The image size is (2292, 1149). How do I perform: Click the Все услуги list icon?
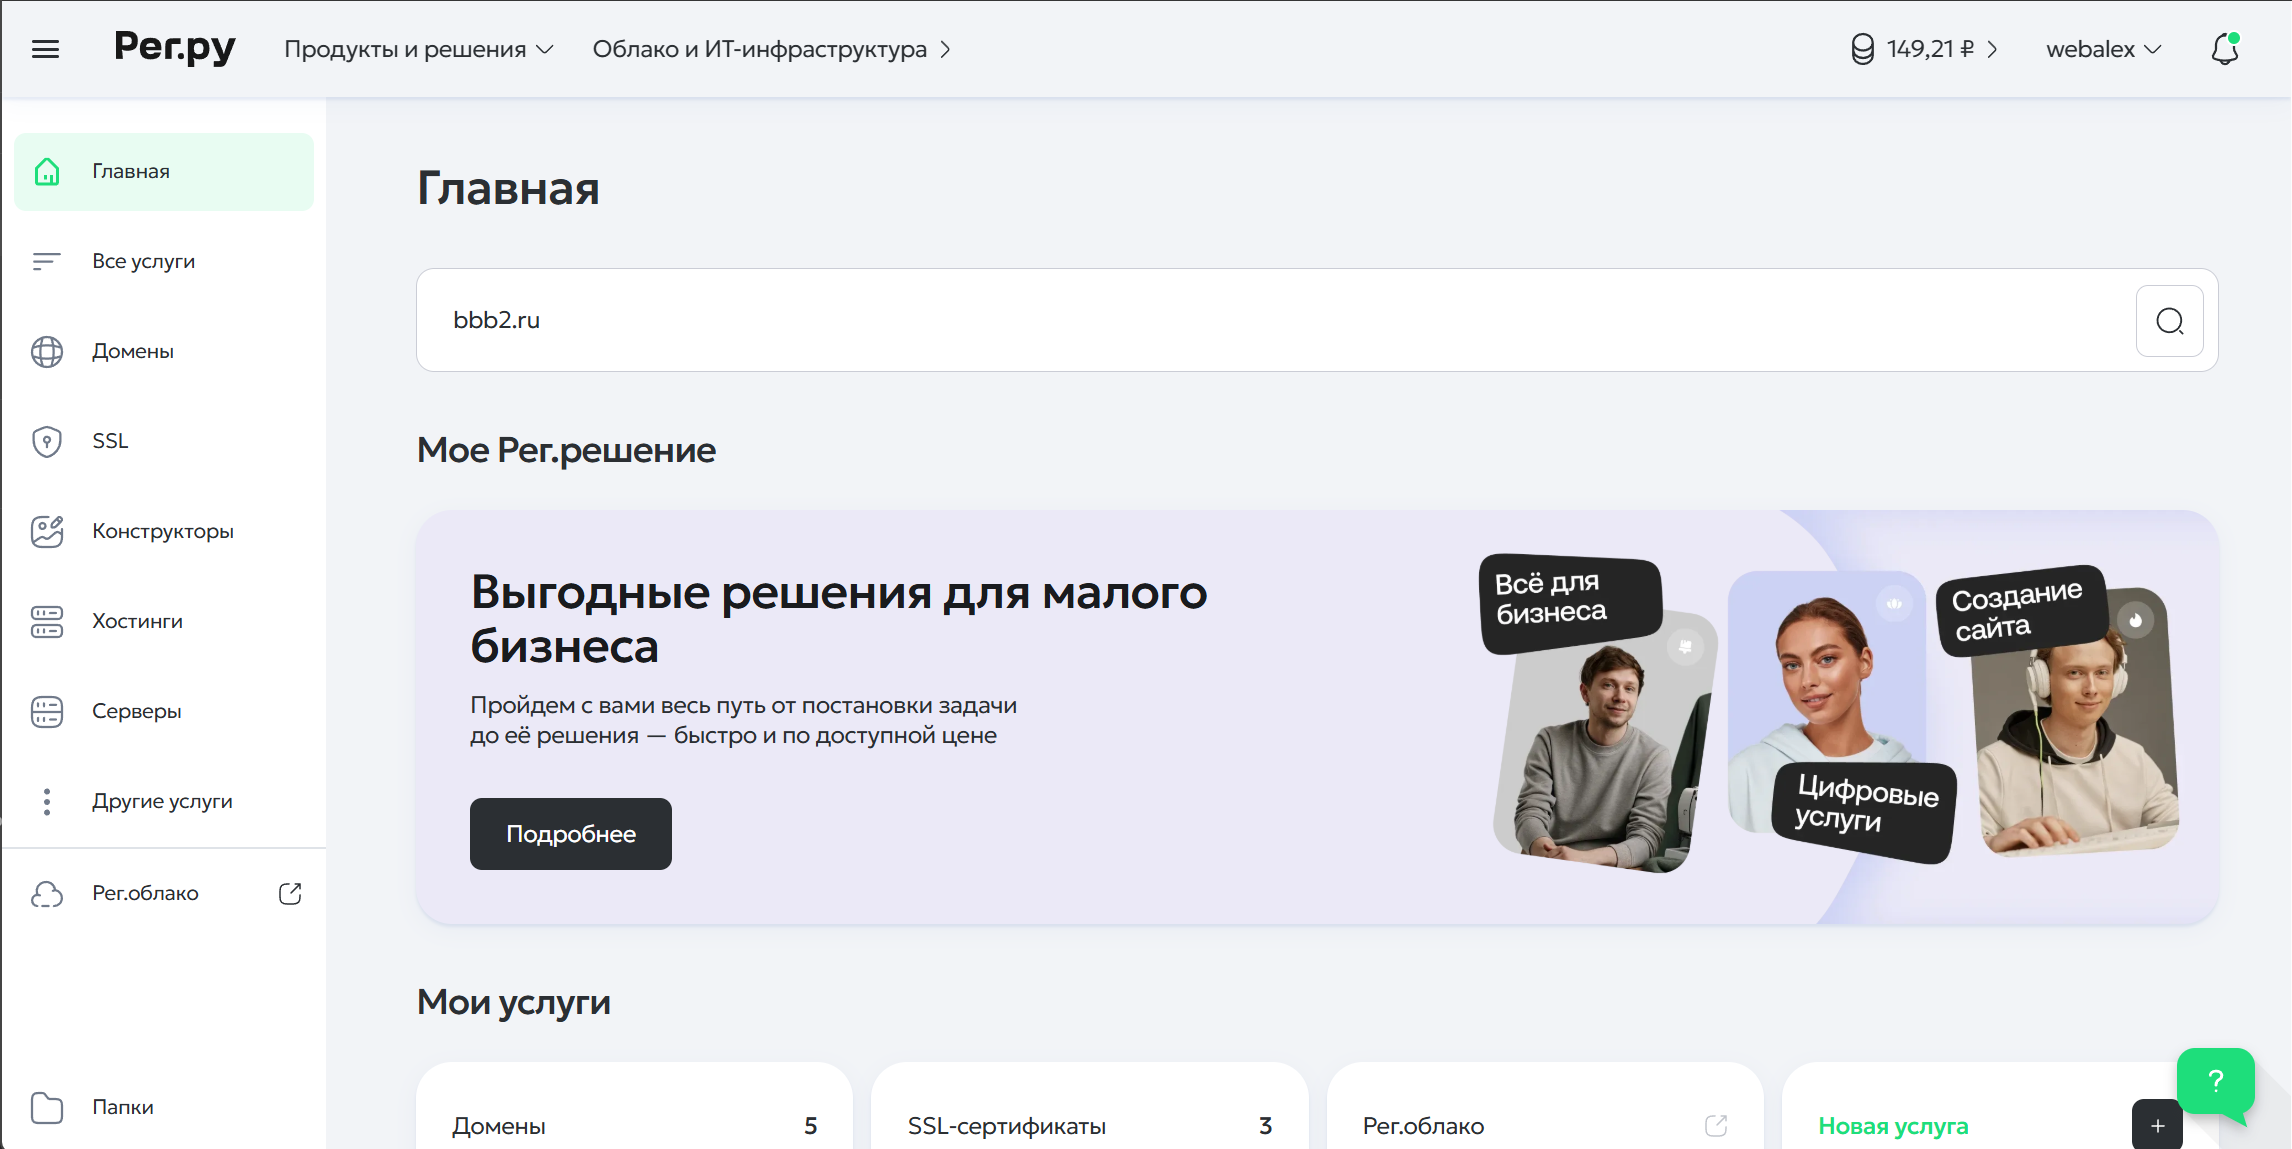pyautogui.click(x=47, y=261)
